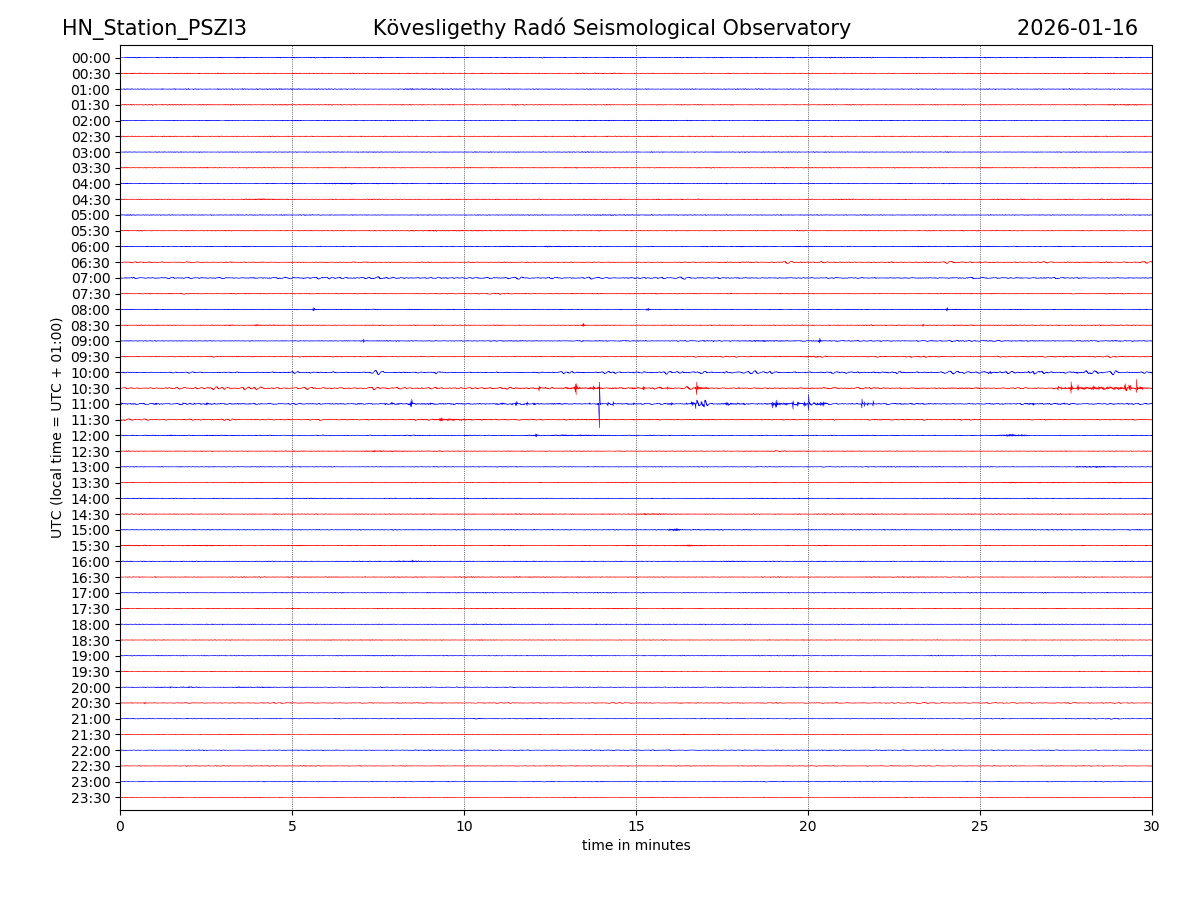Click the 16:00 row time label
This screenshot has height=900, width=1200.
click(x=91, y=562)
